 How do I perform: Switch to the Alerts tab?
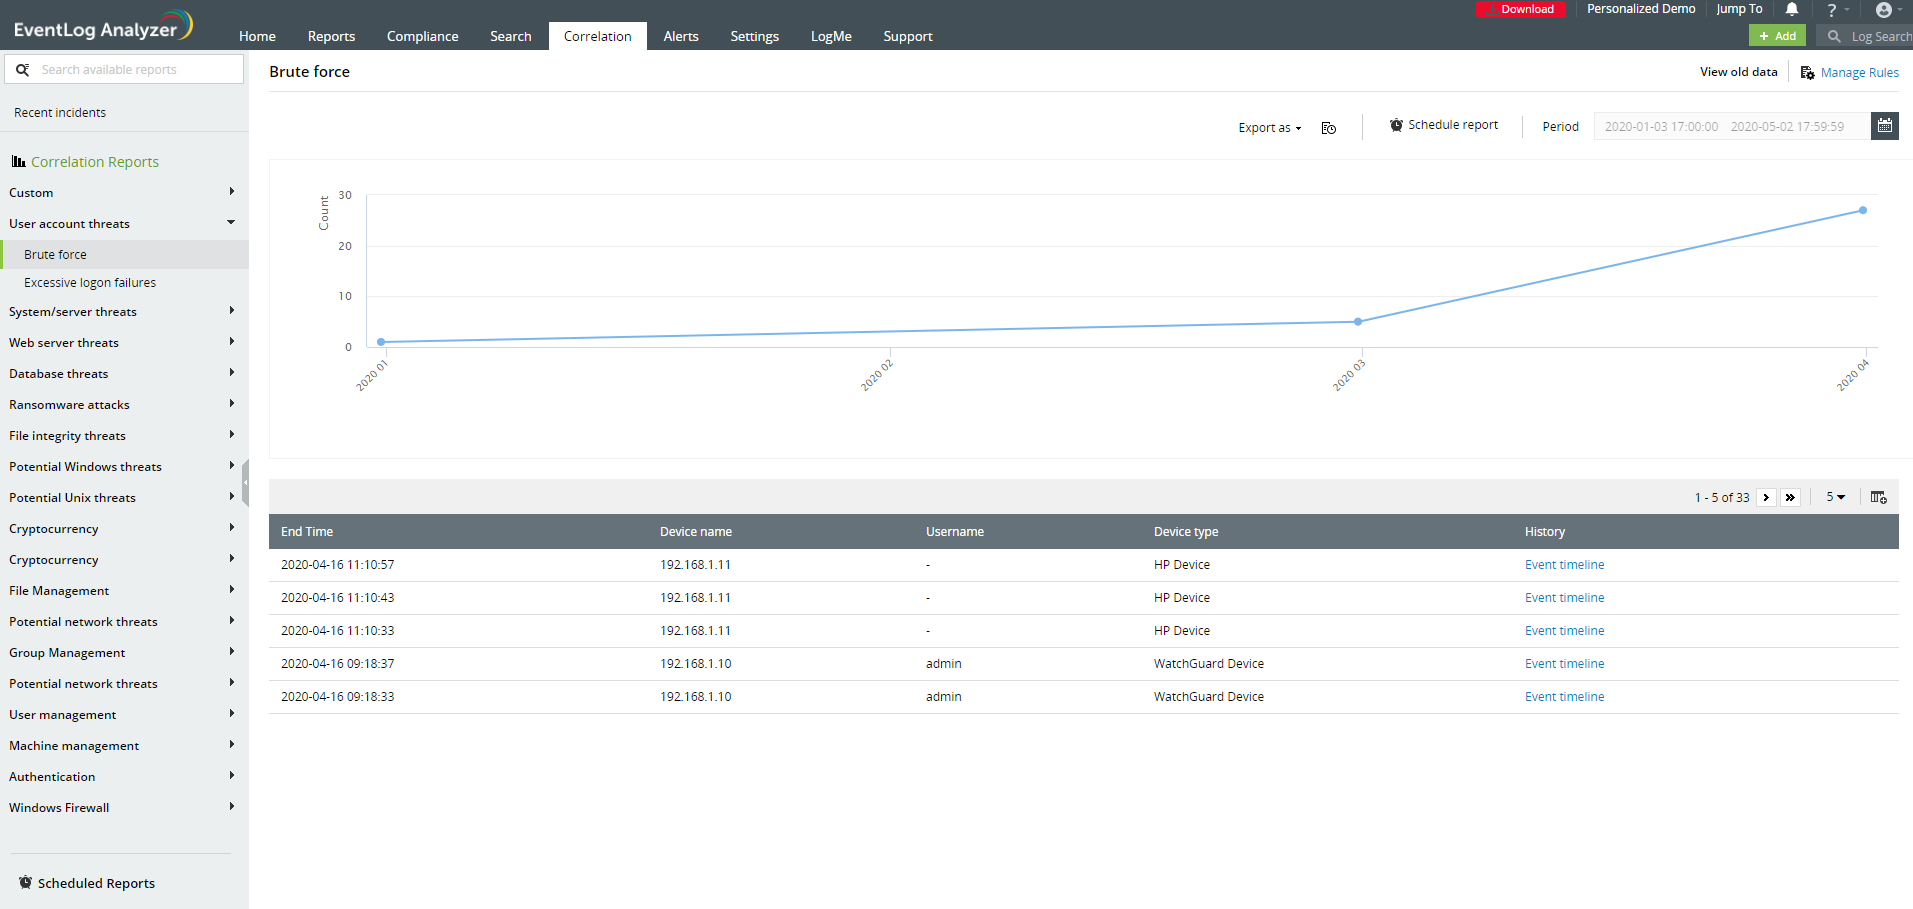(680, 36)
